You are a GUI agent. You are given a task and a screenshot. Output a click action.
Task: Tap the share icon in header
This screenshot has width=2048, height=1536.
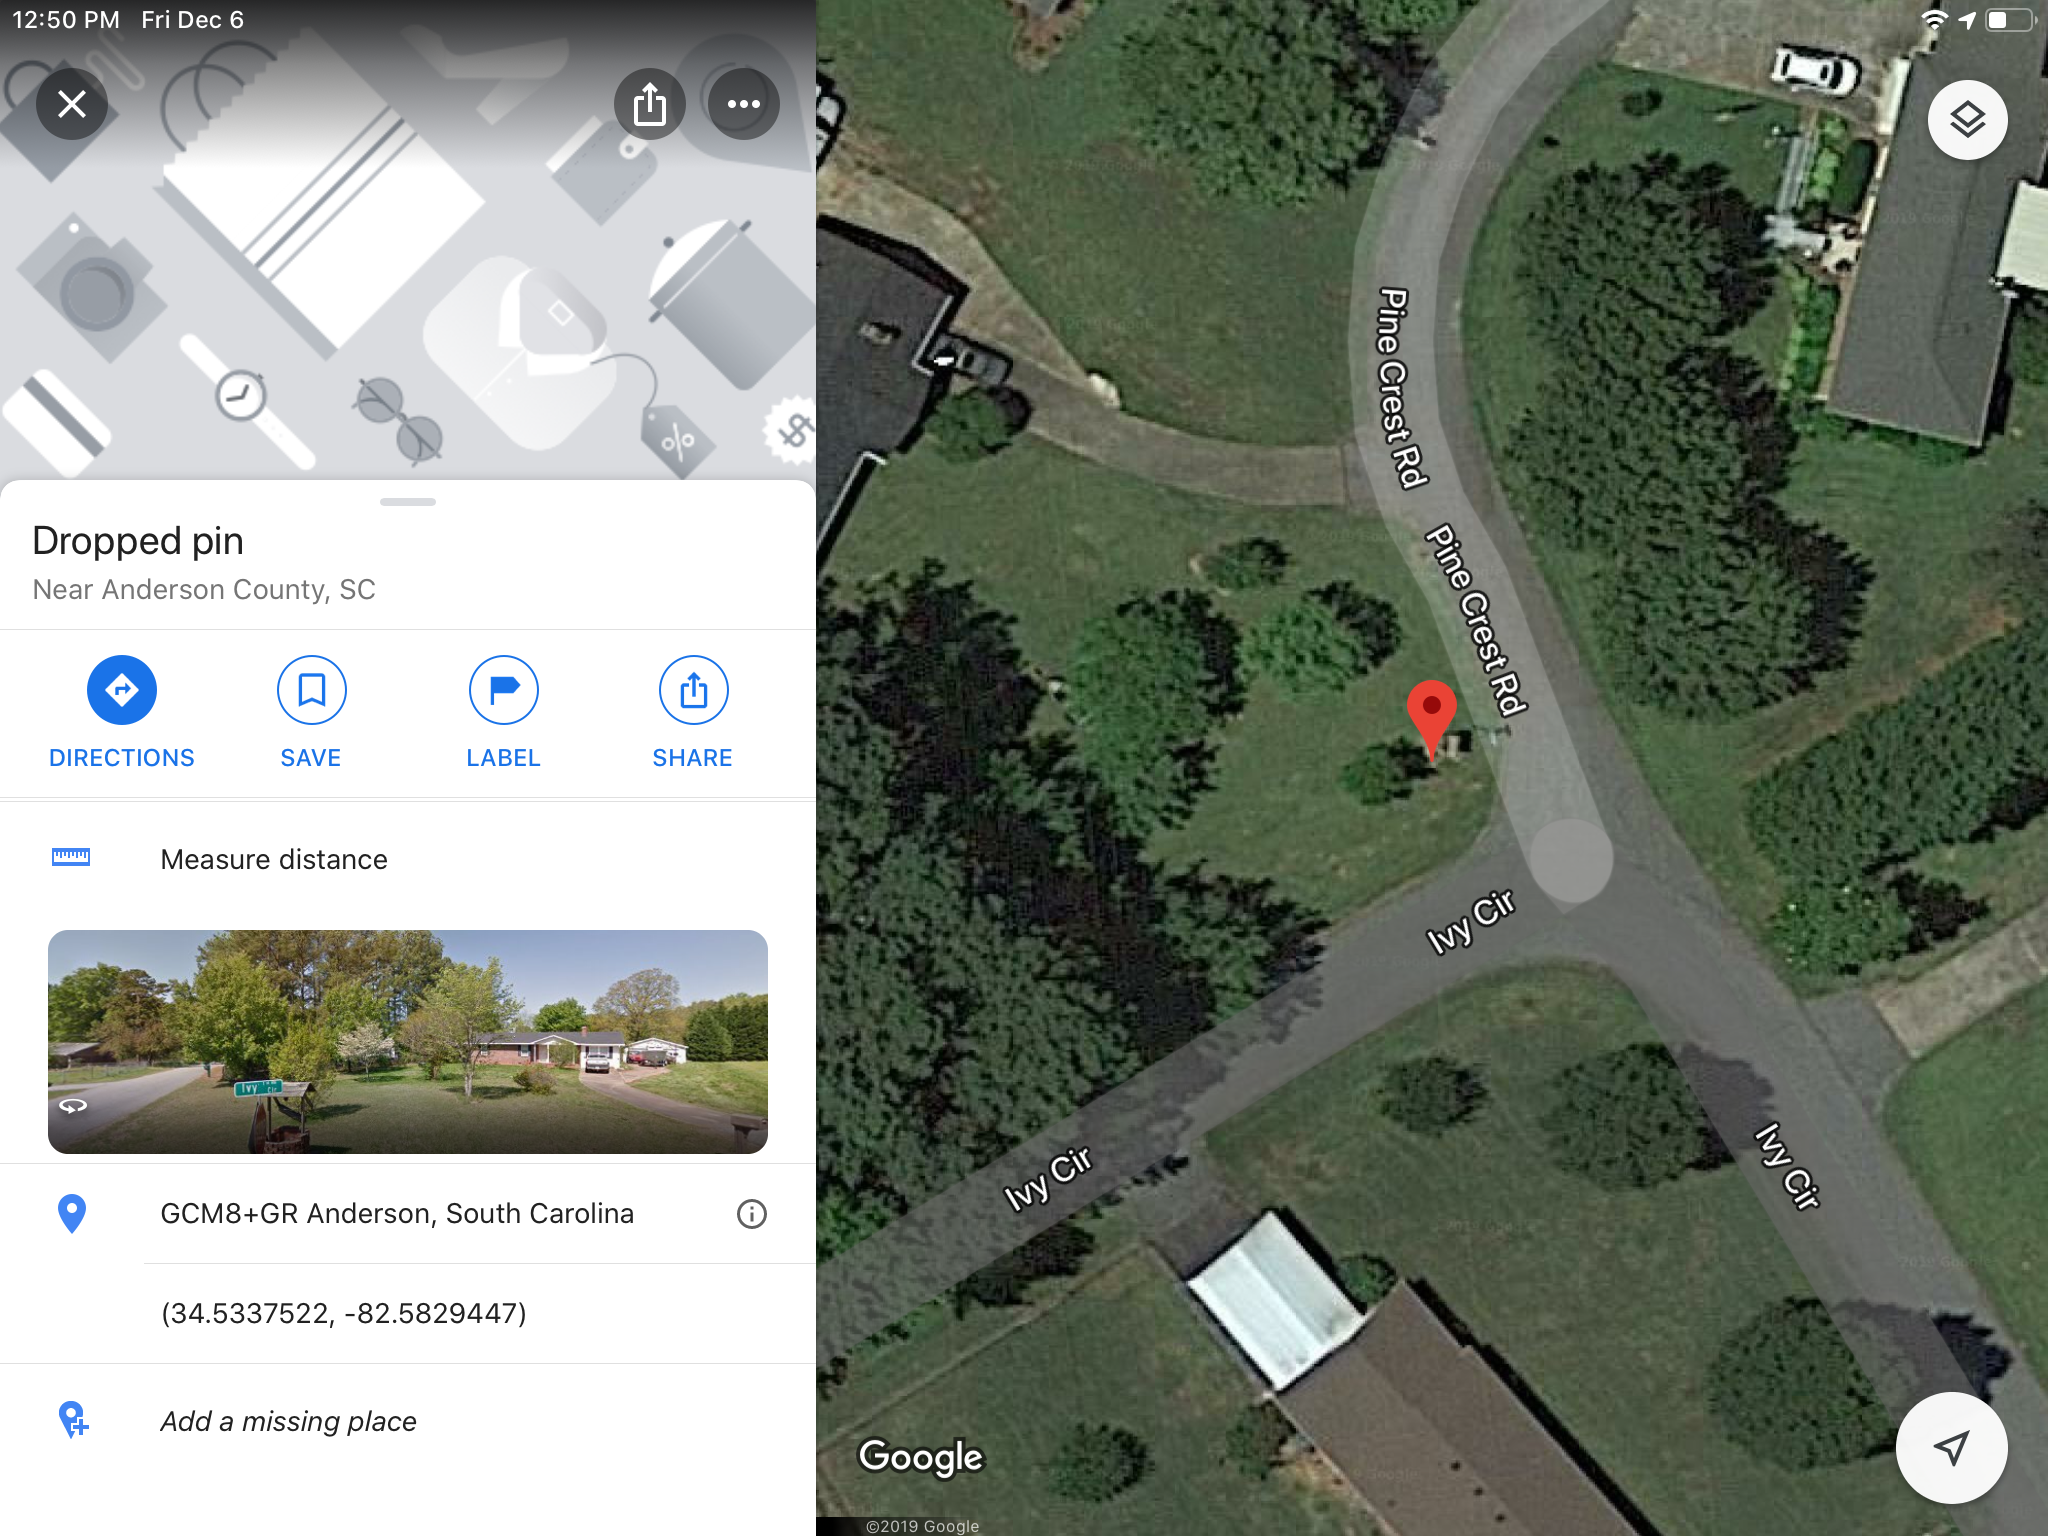point(650,104)
